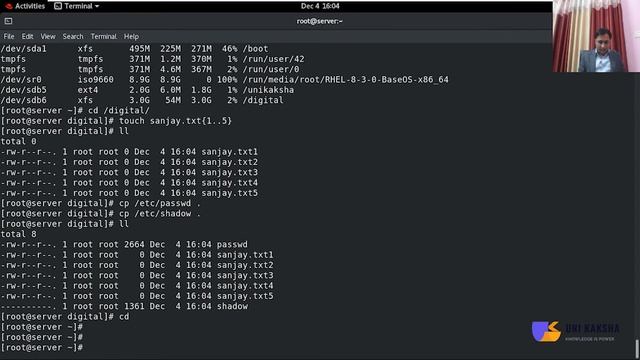This screenshot has height=360, width=640.
Task: Click sanjay.txt3 in the first listing
Action: click(x=229, y=172)
